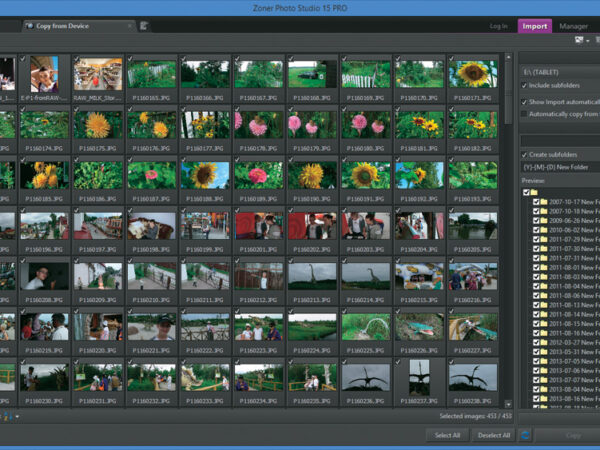Toggle the Include subfolders checkbox
Image resolution: width=600 pixels, height=450 pixels.
pos(525,87)
